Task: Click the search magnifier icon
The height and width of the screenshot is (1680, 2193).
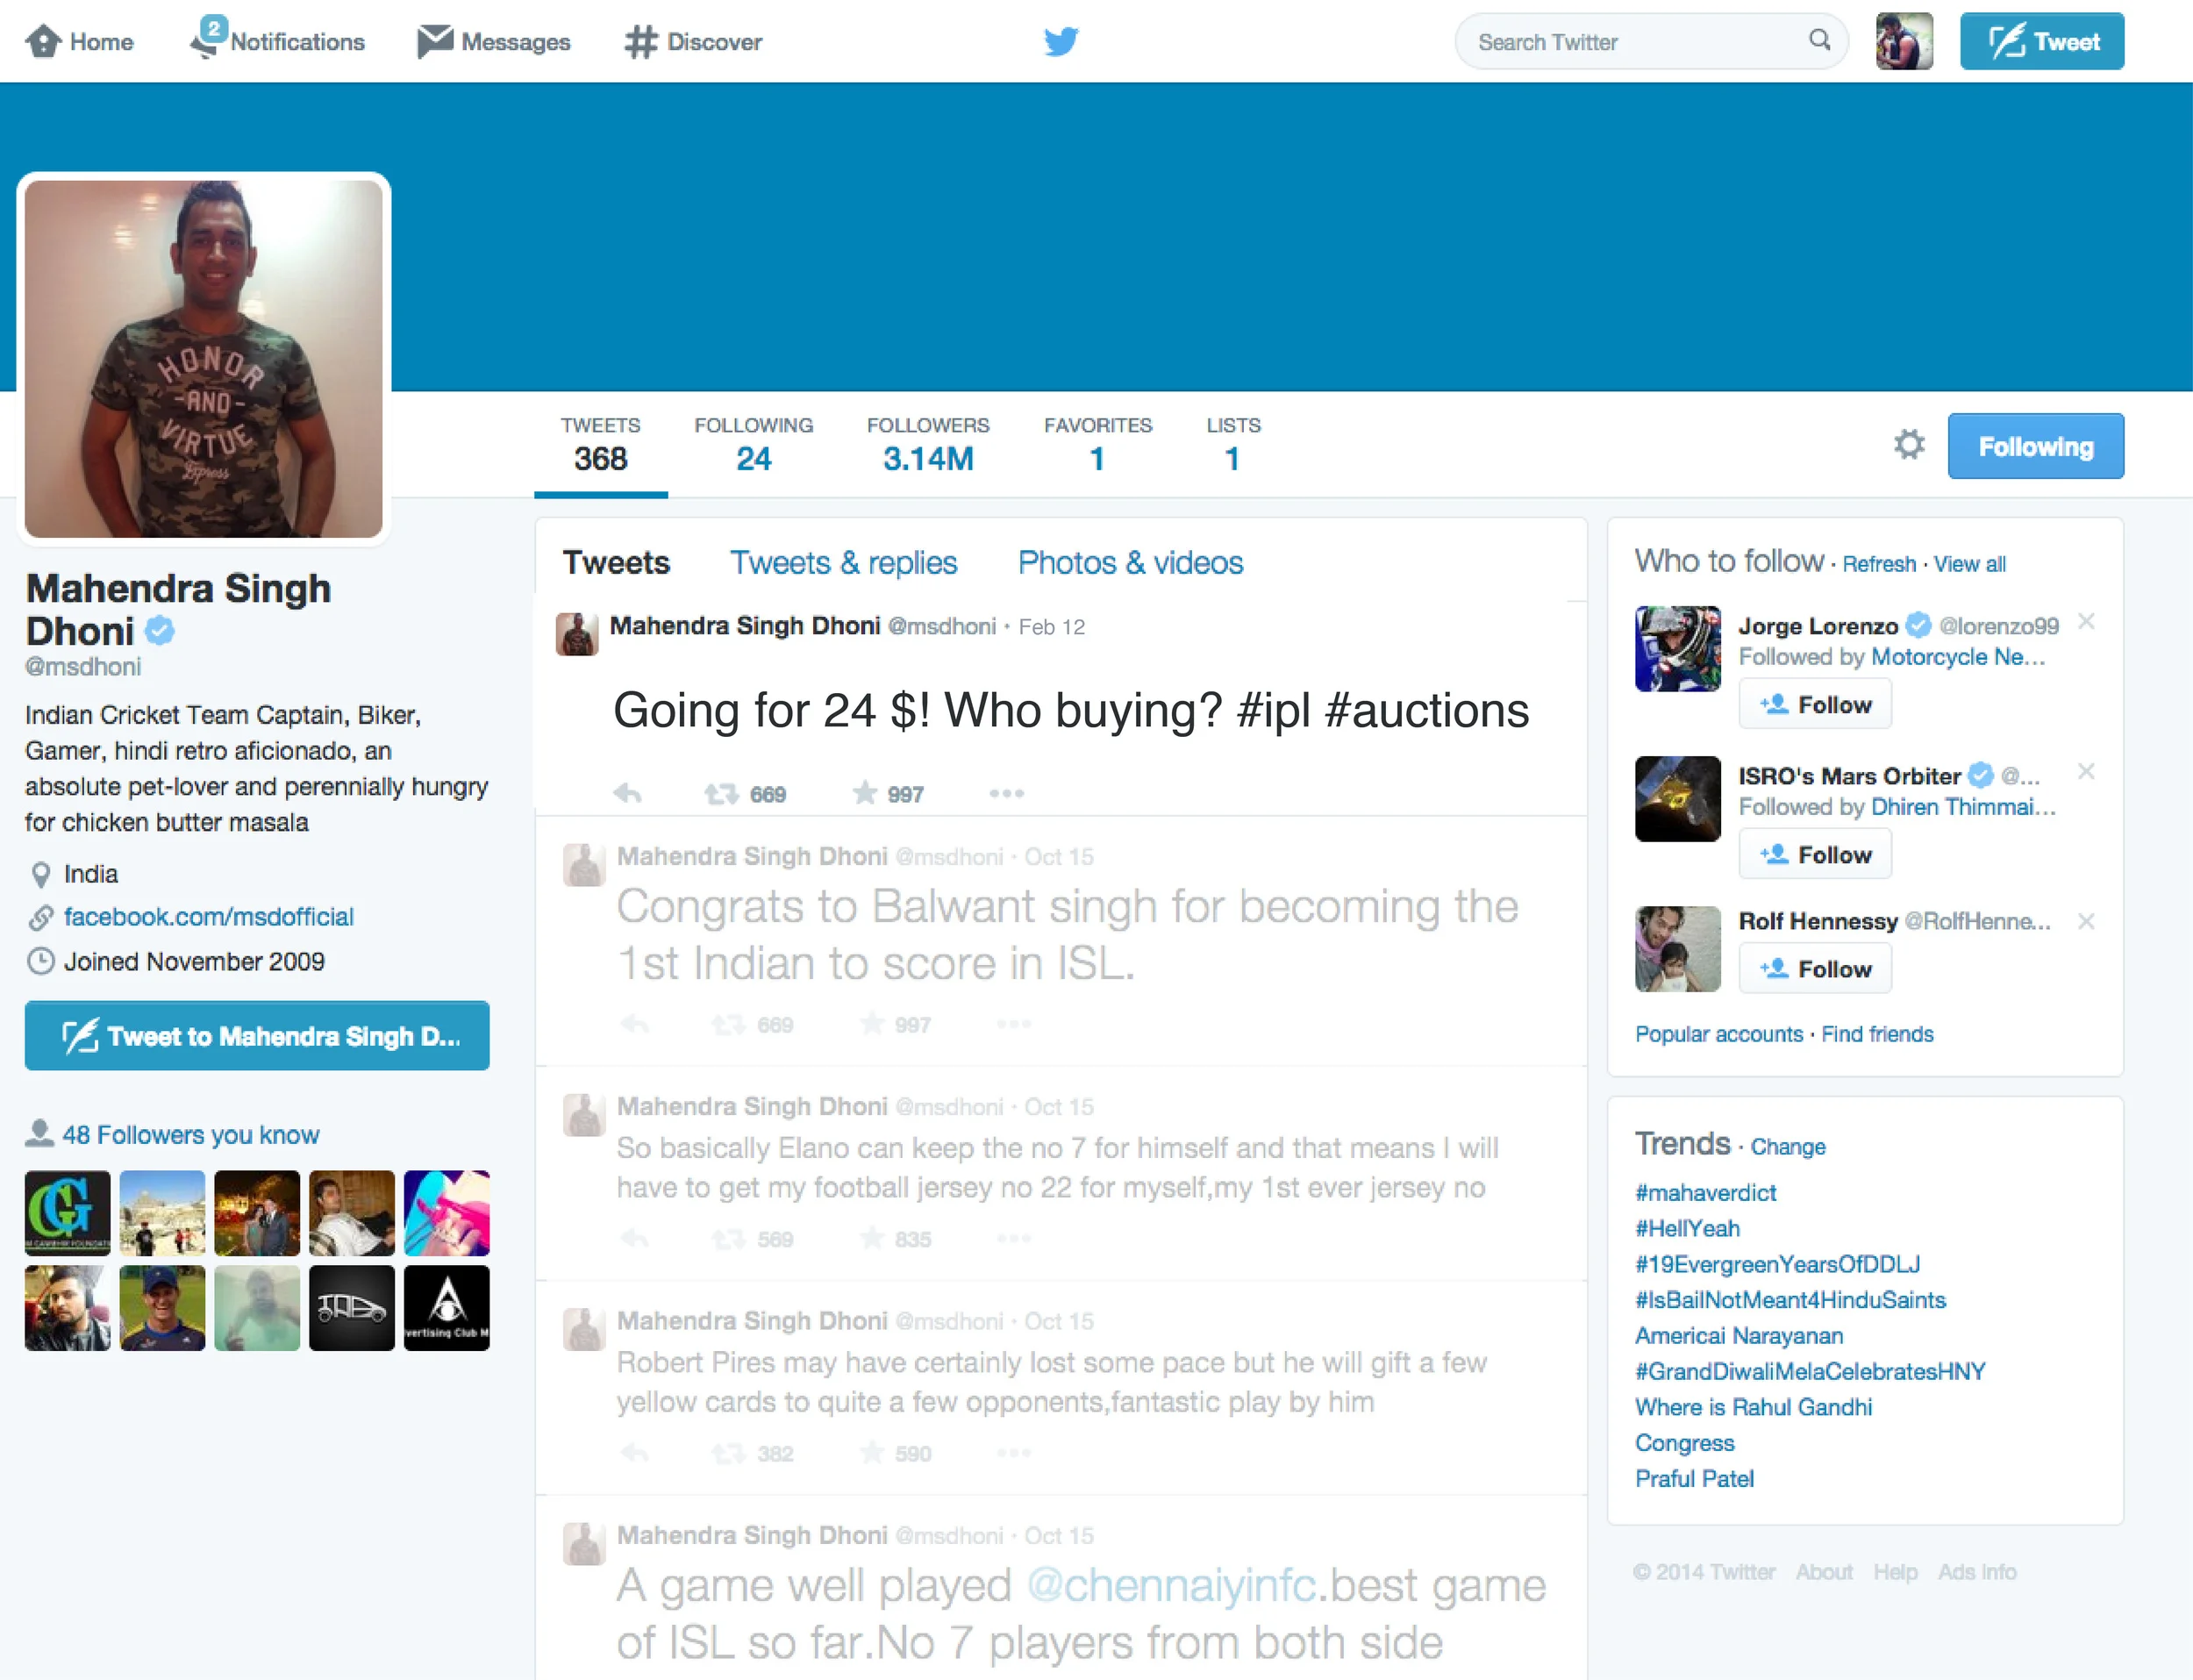Action: coord(1819,40)
